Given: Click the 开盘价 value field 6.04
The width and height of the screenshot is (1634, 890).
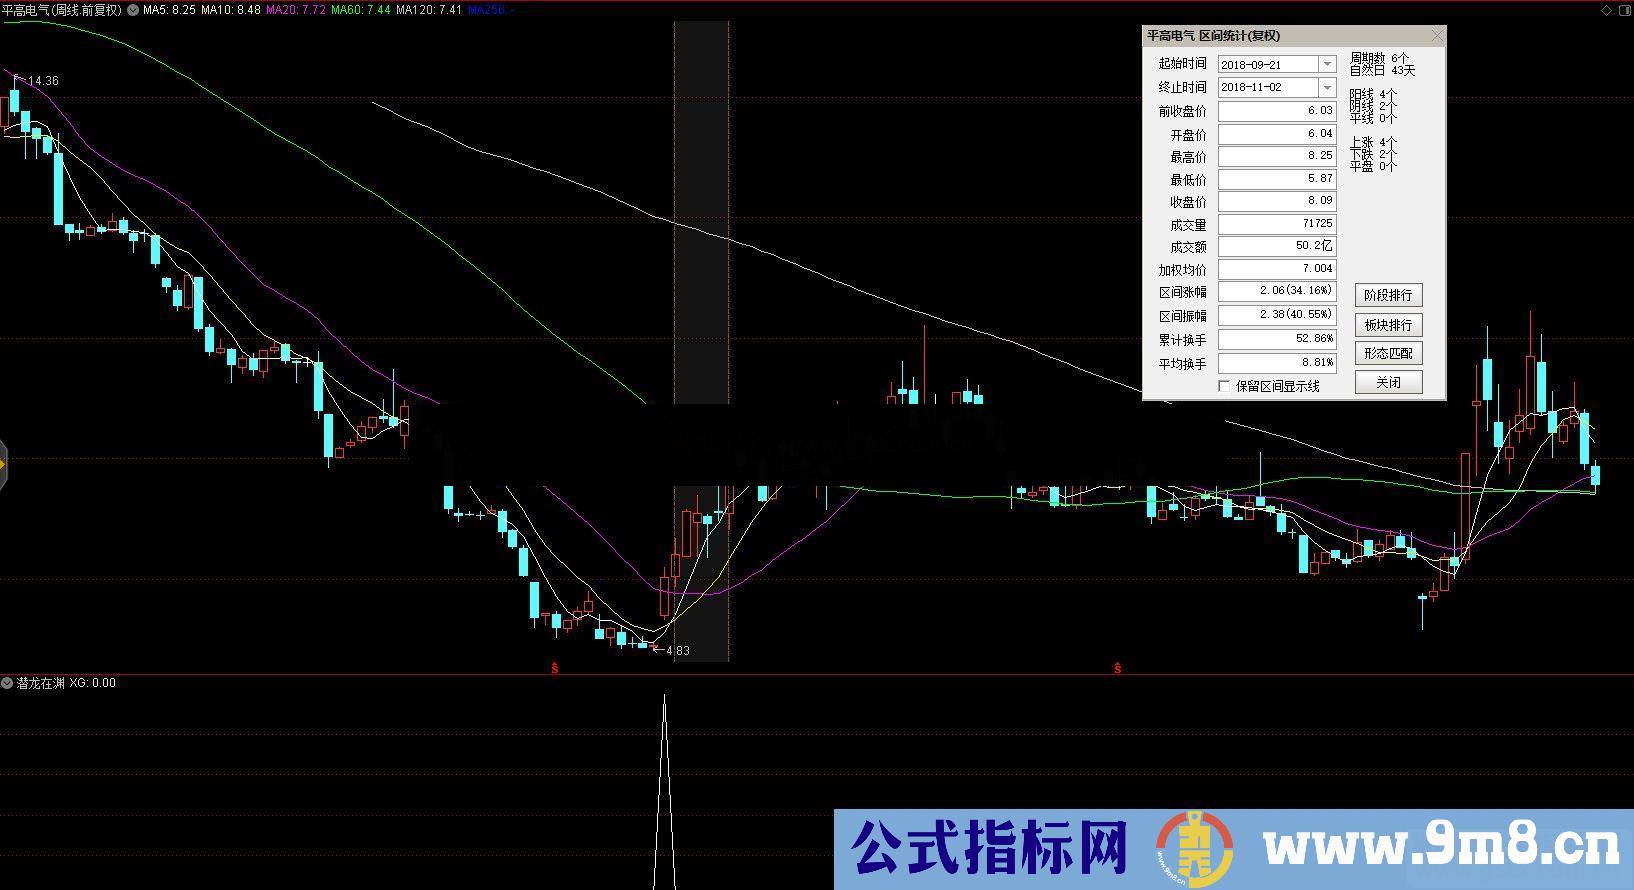Looking at the screenshot, I should coord(1277,134).
